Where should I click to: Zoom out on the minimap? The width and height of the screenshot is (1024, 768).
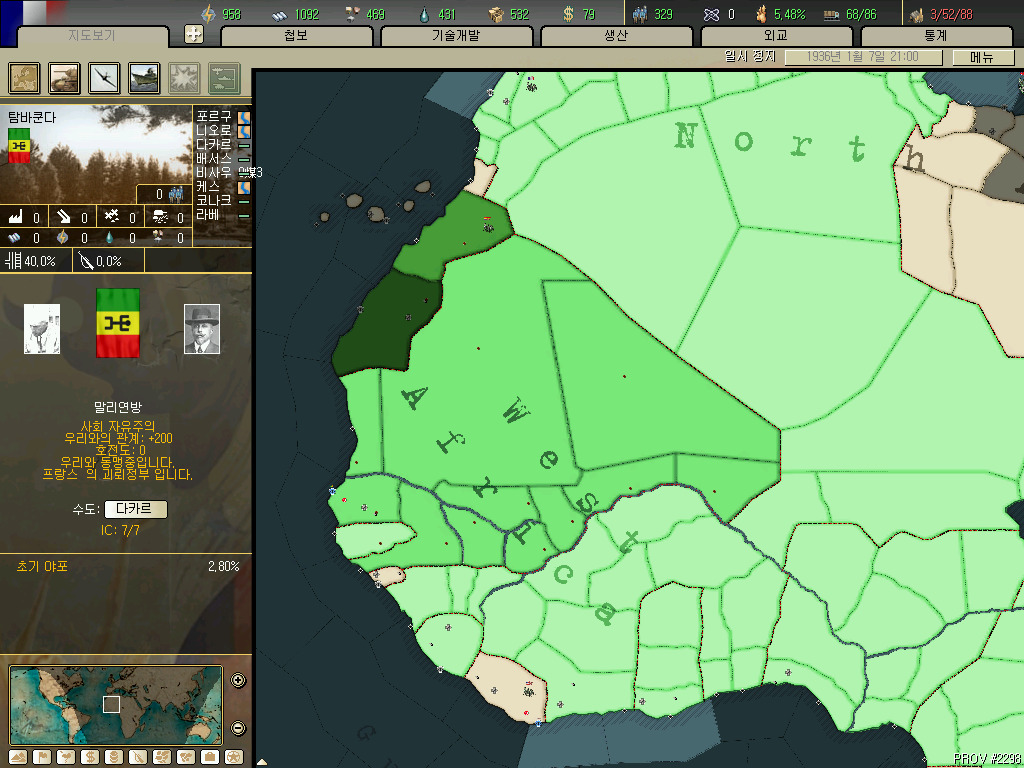238,728
